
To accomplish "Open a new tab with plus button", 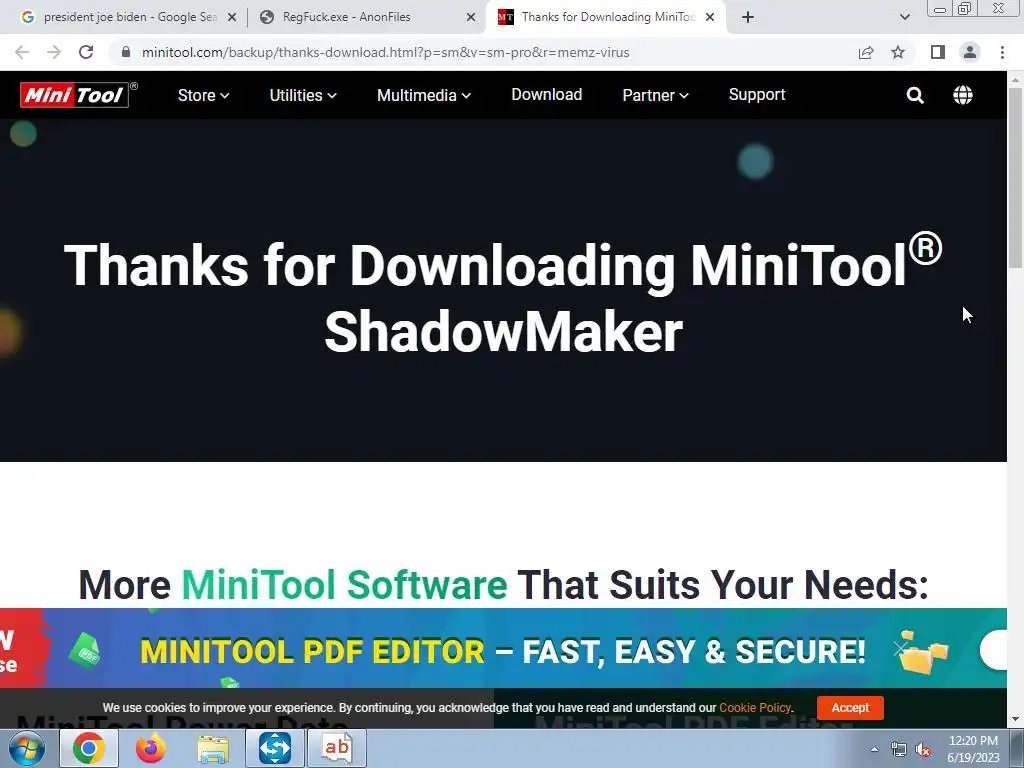I will (748, 18).
